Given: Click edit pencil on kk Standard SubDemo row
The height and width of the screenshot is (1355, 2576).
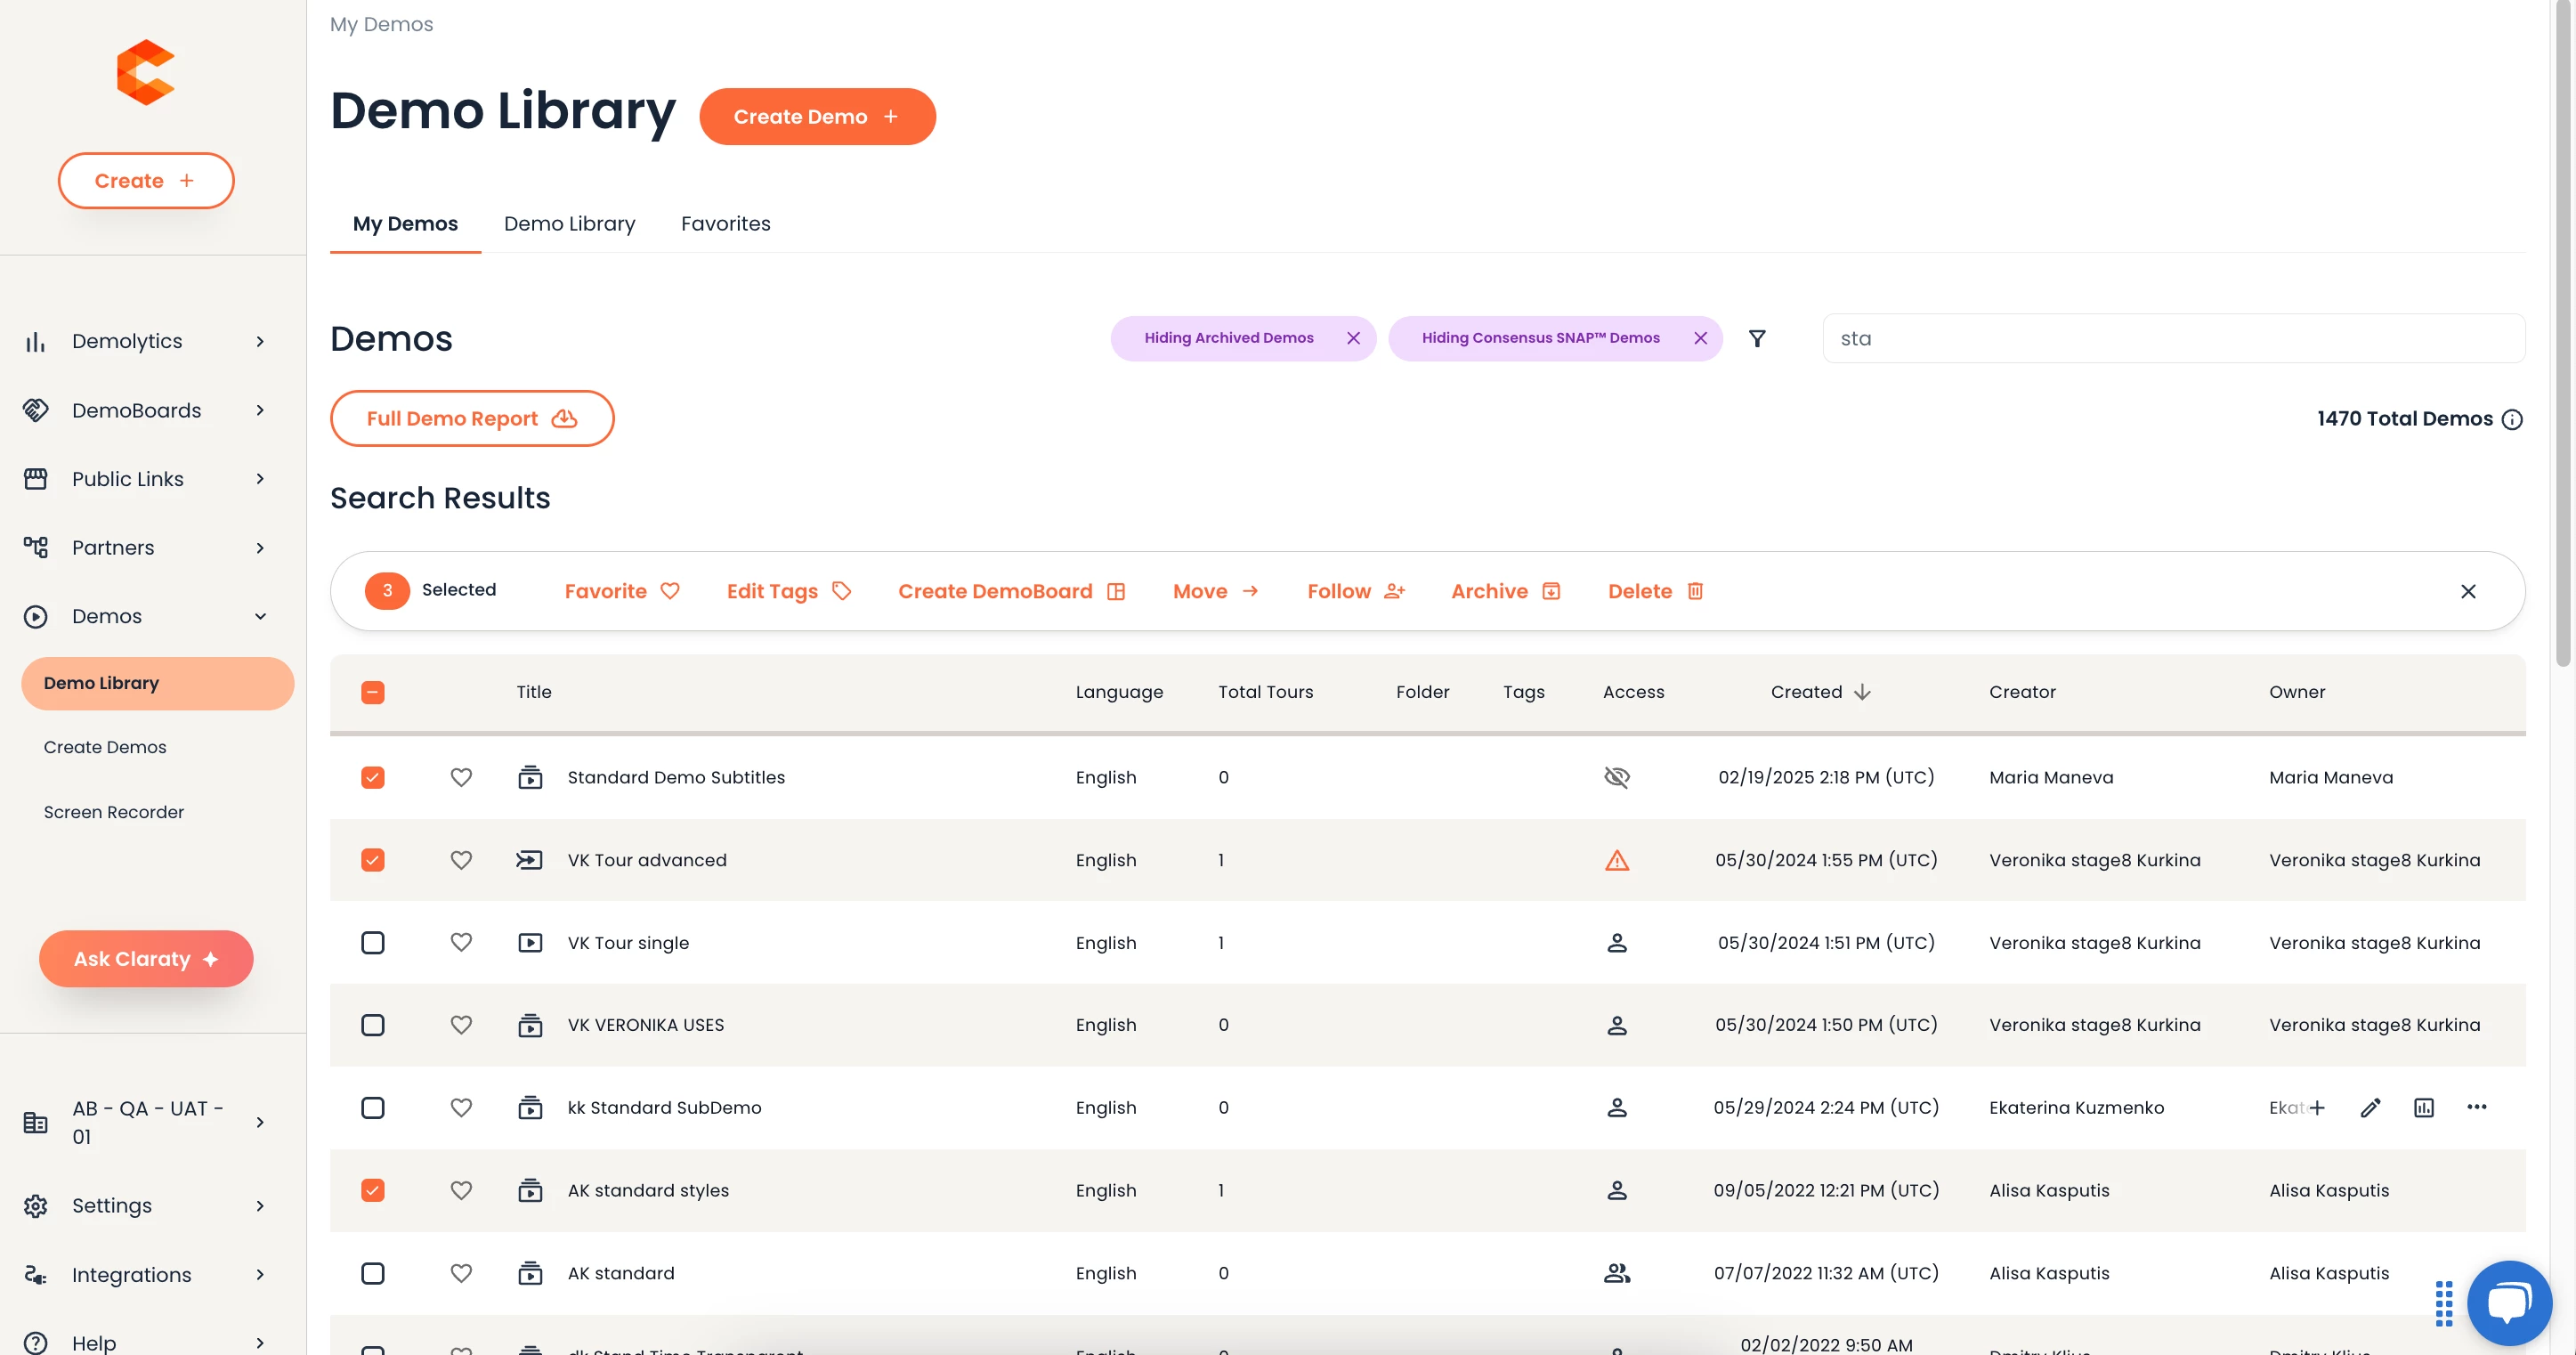Looking at the screenshot, I should [2370, 1107].
